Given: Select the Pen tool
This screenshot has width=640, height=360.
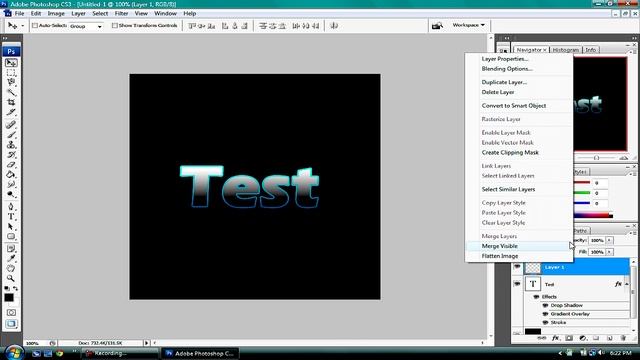Looking at the screenshot, I should pos(11,207).
